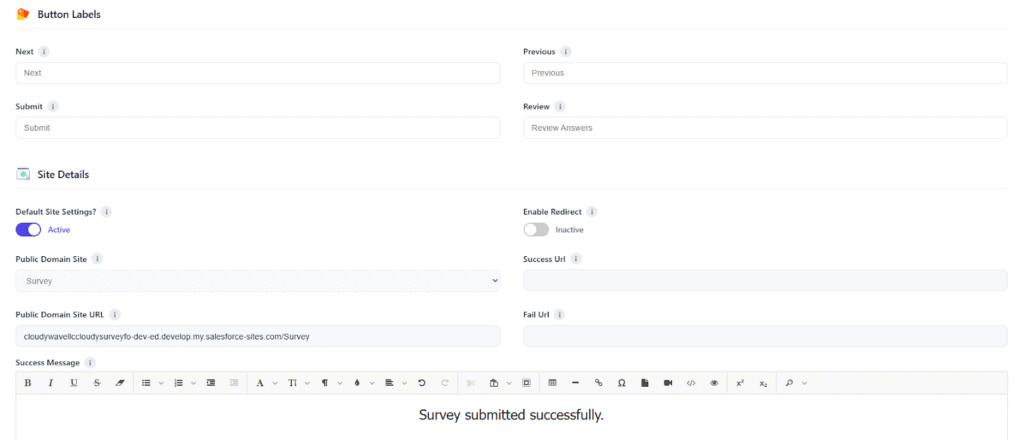
Task: Click the strikethrough icon in toolbar
Action: point(97,383)
